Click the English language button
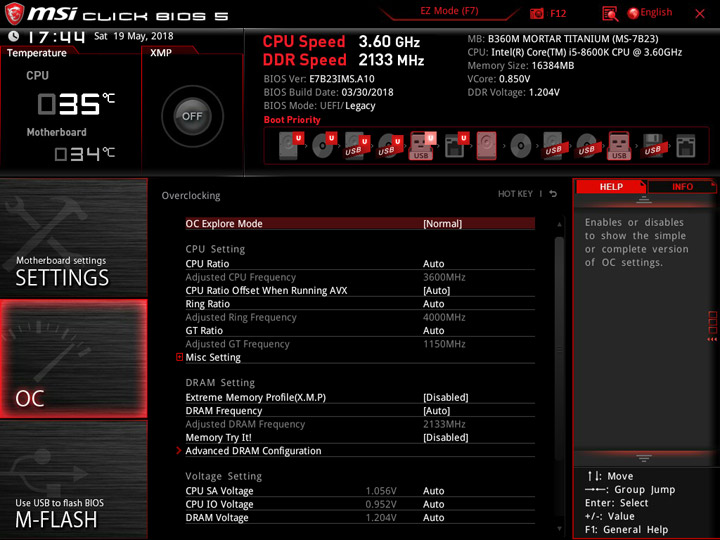Screen dimensions: 720x540 tap(656, 12)
